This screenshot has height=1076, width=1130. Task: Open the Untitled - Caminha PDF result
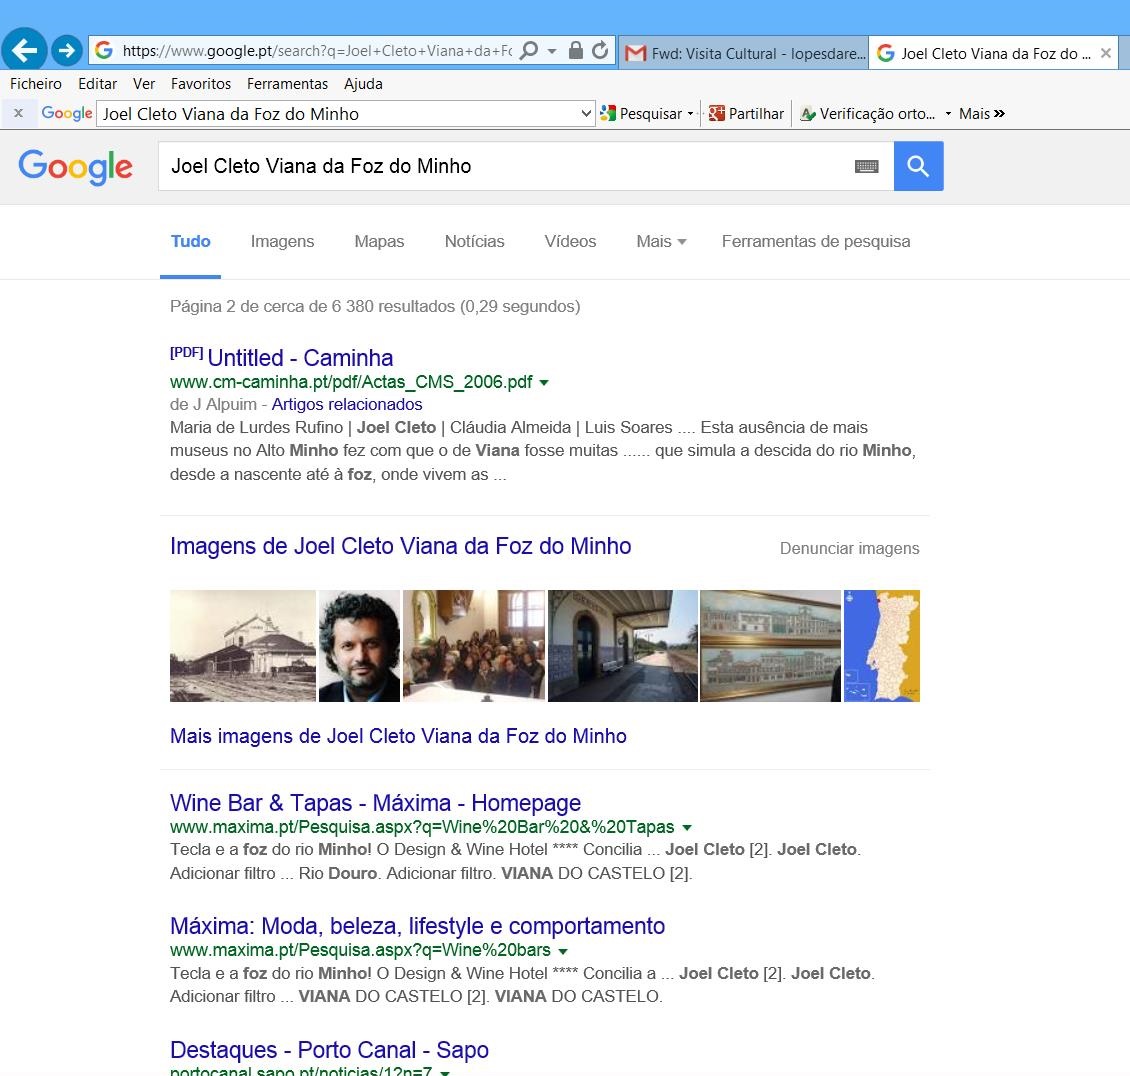(300, 357)
